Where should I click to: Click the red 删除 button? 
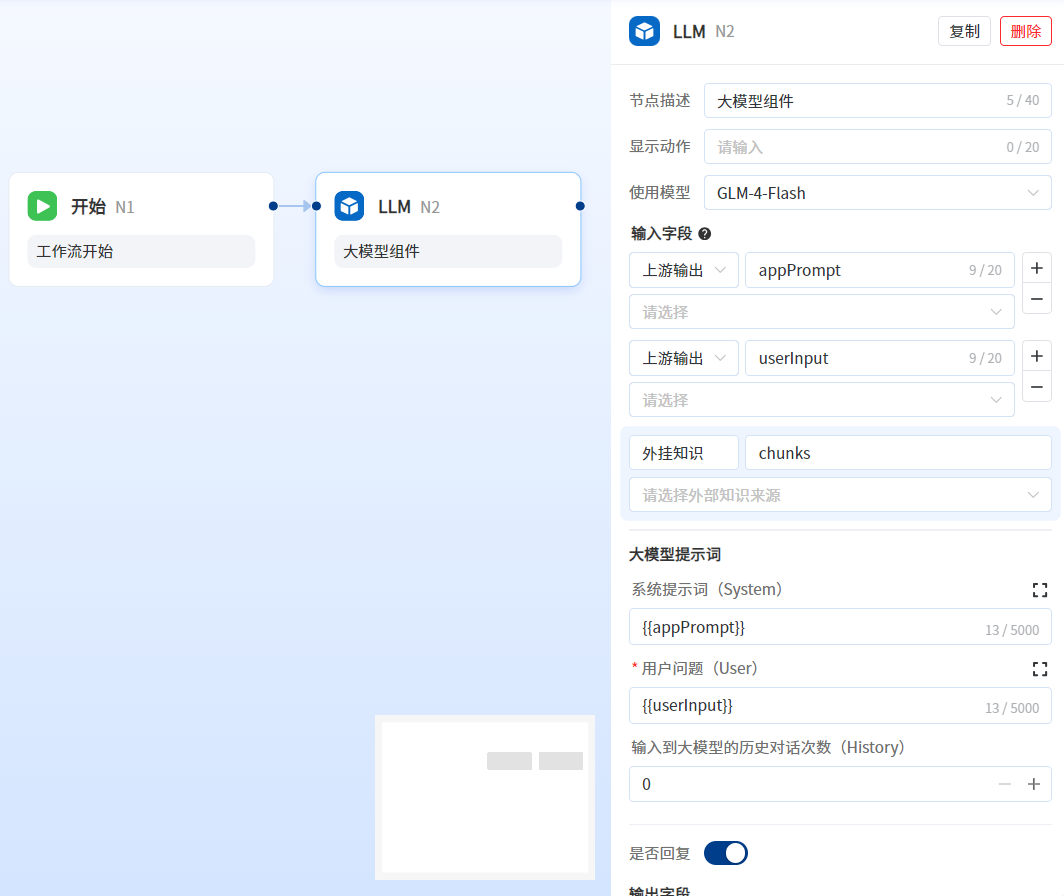click(x=1025, y=31)
